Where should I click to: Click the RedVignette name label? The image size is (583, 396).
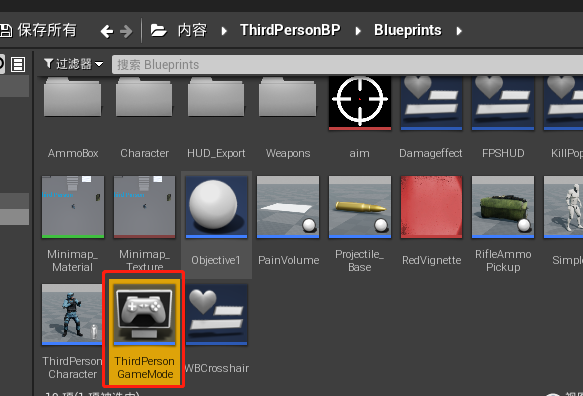pos(431,260)
